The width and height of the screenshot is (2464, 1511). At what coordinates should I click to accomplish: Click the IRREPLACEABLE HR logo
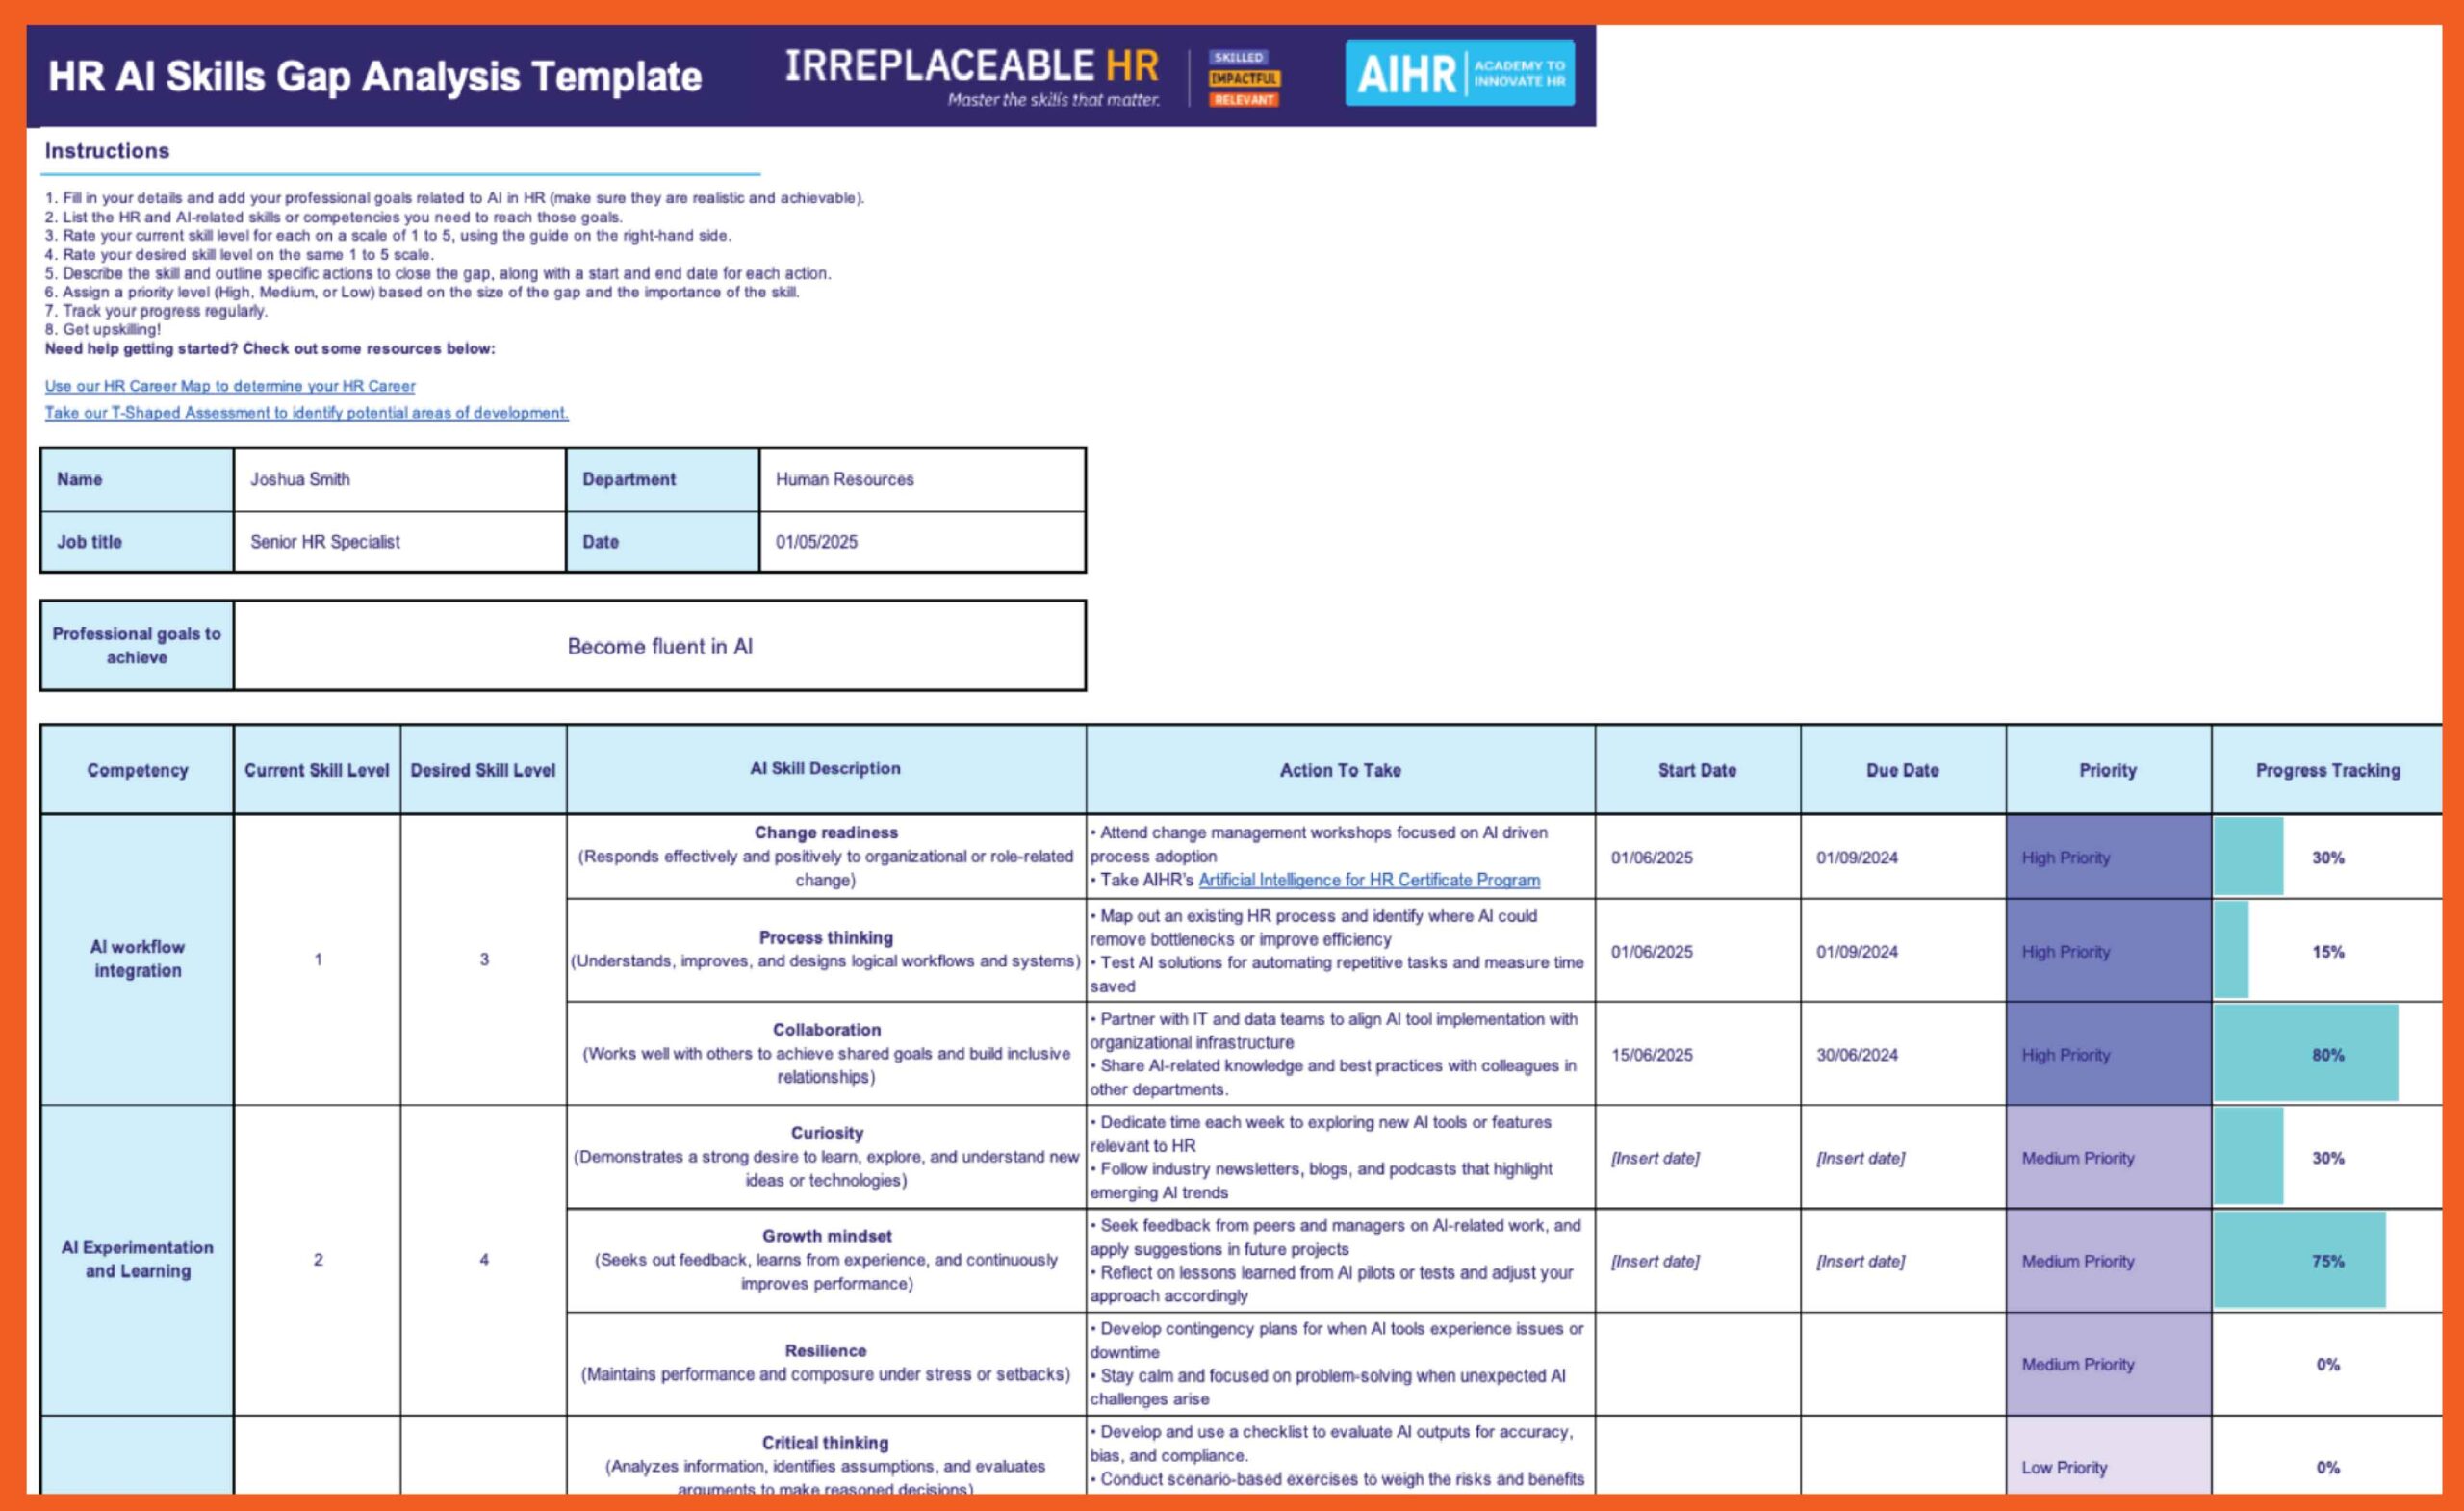(x=972, y=76)
